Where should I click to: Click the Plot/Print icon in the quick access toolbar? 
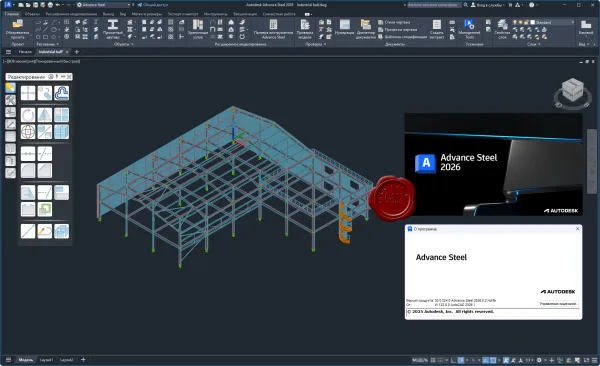pyautogui.click(x=50, y=5)
